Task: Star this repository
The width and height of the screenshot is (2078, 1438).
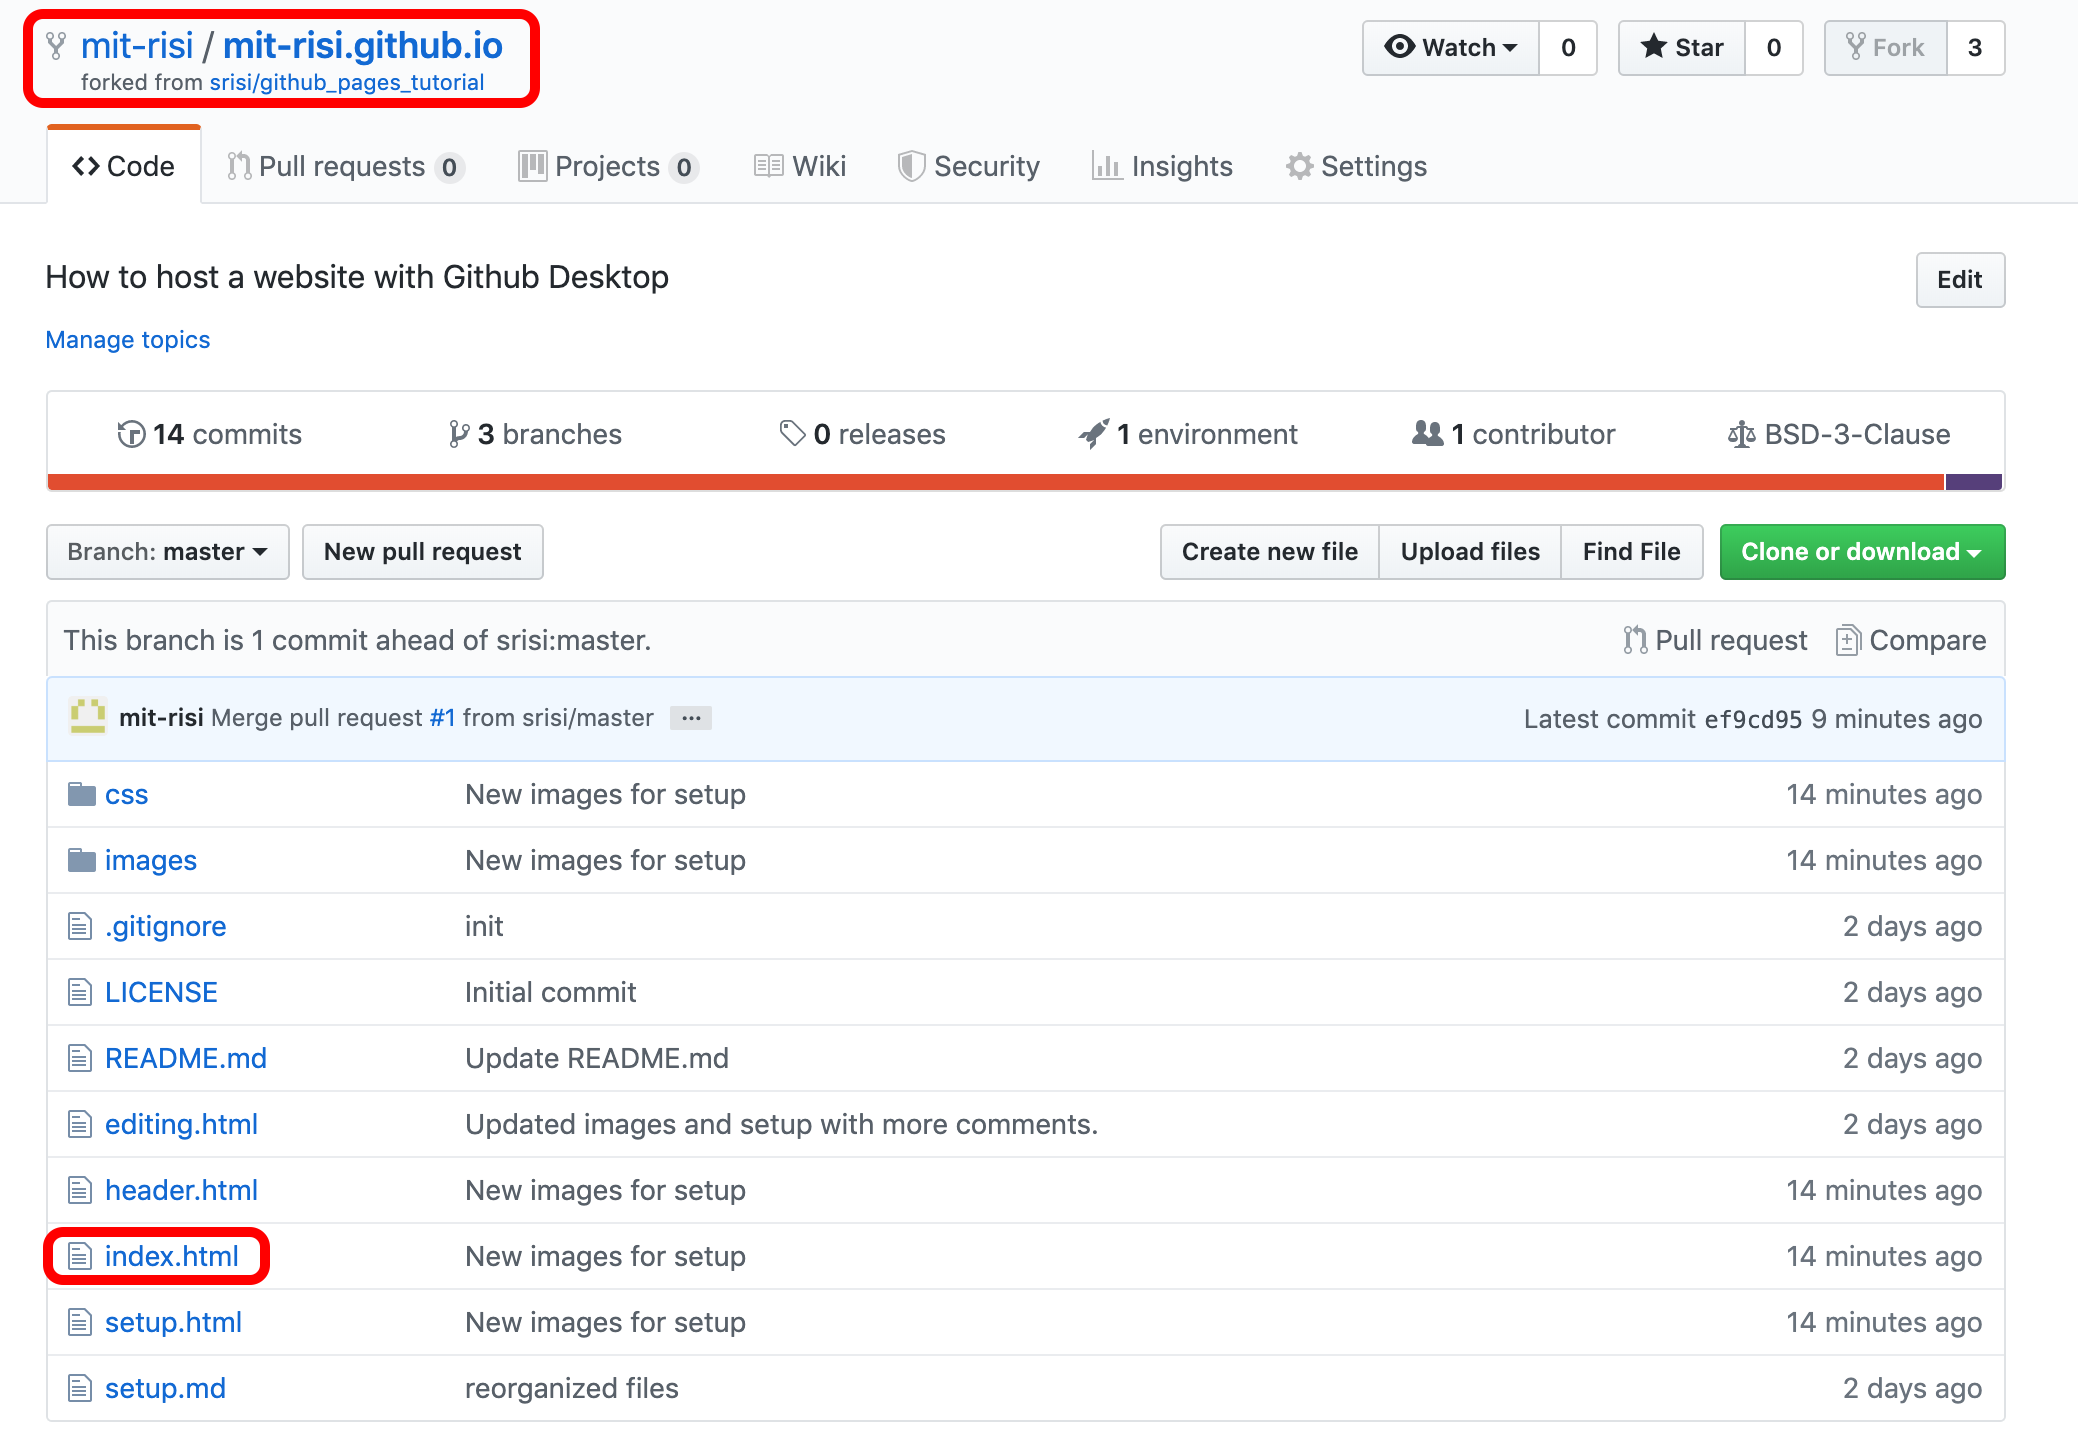Action: point(1682,48)
